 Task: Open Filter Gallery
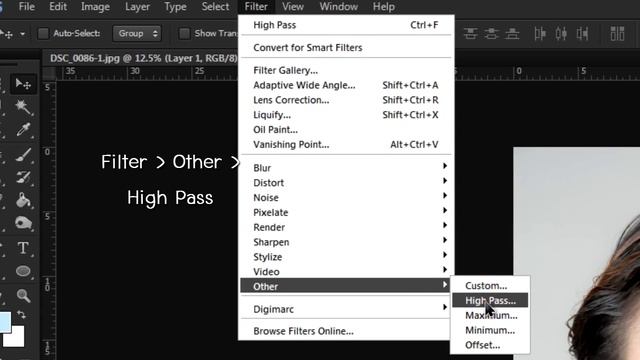coord(346,70)
